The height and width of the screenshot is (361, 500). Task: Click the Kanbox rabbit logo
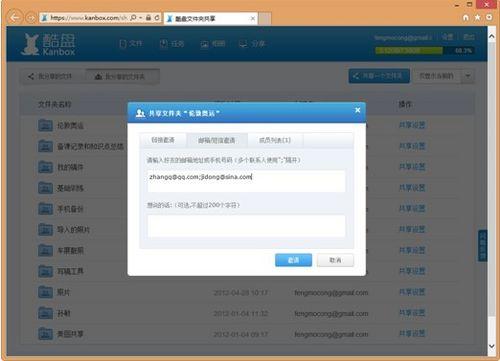tap(30, 44)
